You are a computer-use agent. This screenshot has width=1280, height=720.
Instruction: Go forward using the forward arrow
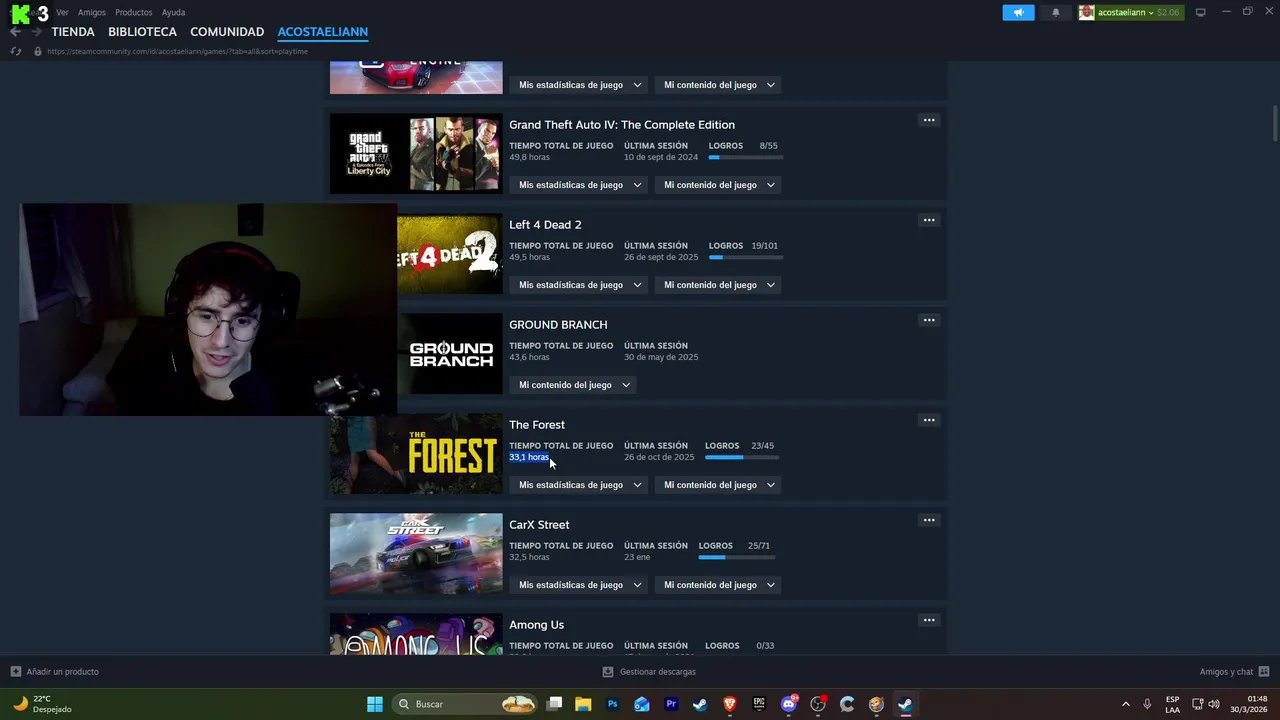click(x=36, y=32)
